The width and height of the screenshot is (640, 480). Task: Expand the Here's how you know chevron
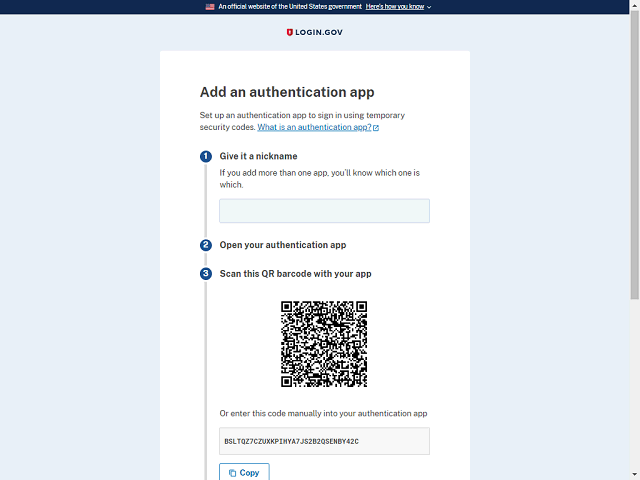coord(429,7)
